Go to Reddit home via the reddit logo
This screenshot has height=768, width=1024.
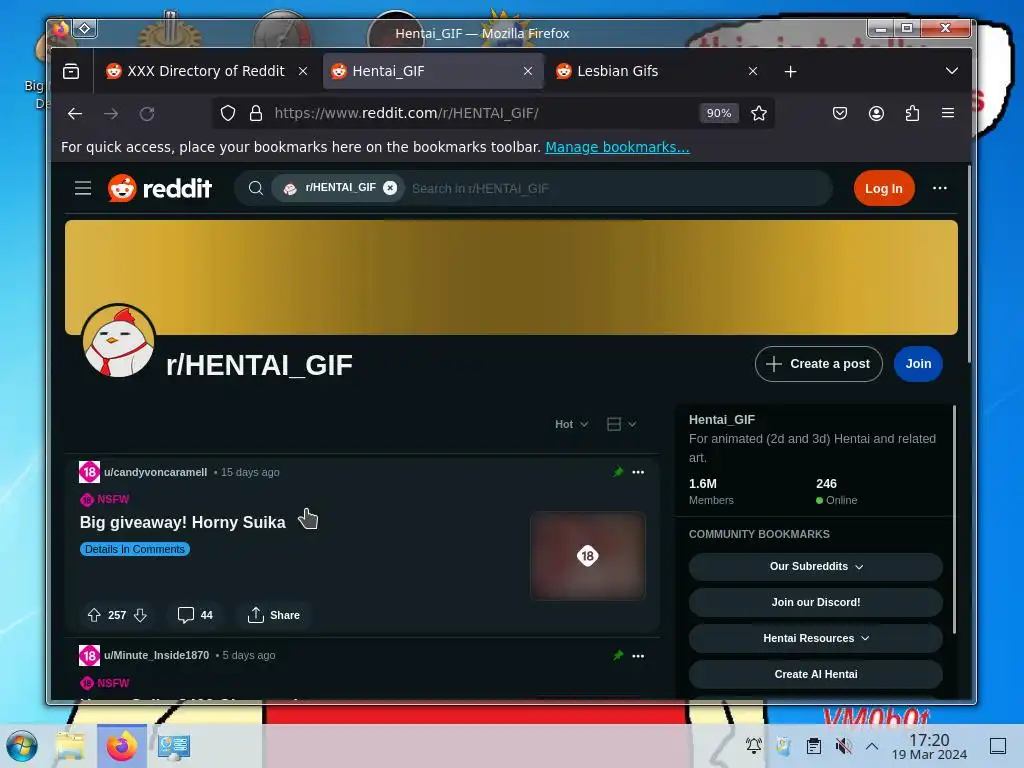[160, 189]
